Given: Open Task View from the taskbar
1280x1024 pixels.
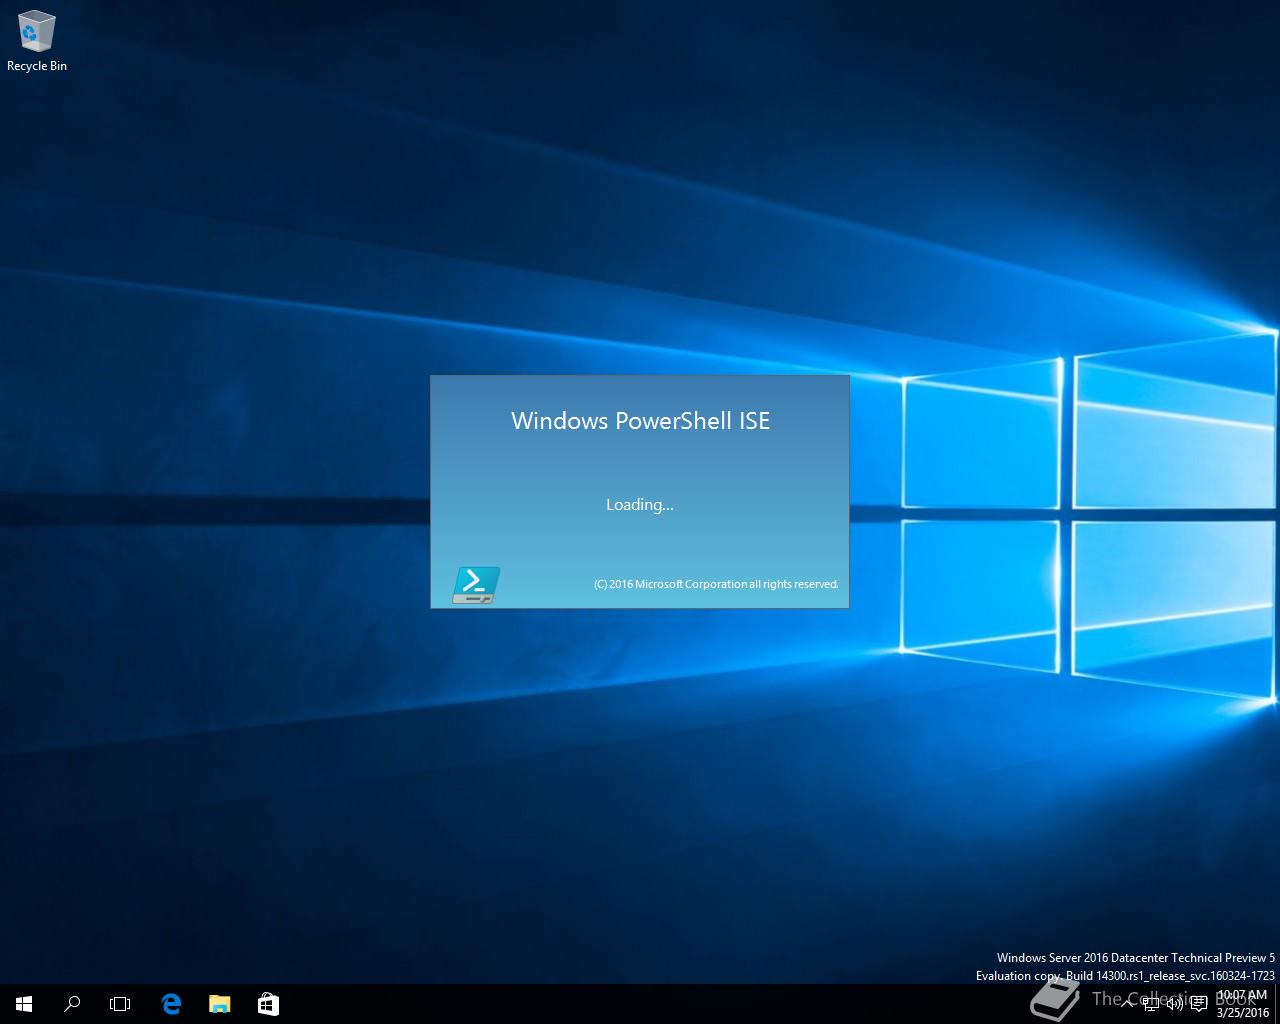Looking at the screenshot, I should (x=120, y=1004).
